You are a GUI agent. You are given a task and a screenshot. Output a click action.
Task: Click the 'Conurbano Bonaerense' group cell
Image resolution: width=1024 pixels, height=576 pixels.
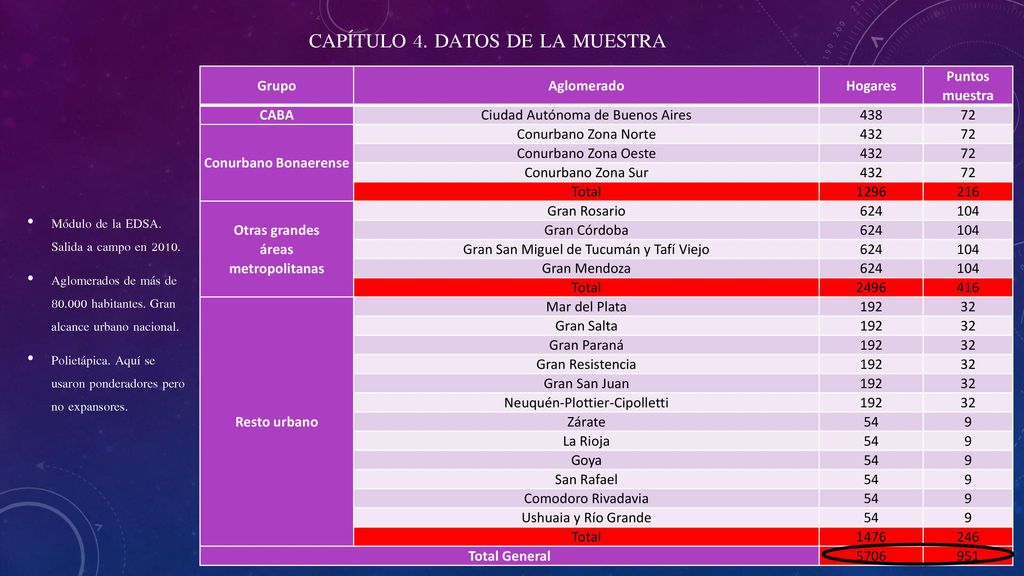tap(276, 163)
